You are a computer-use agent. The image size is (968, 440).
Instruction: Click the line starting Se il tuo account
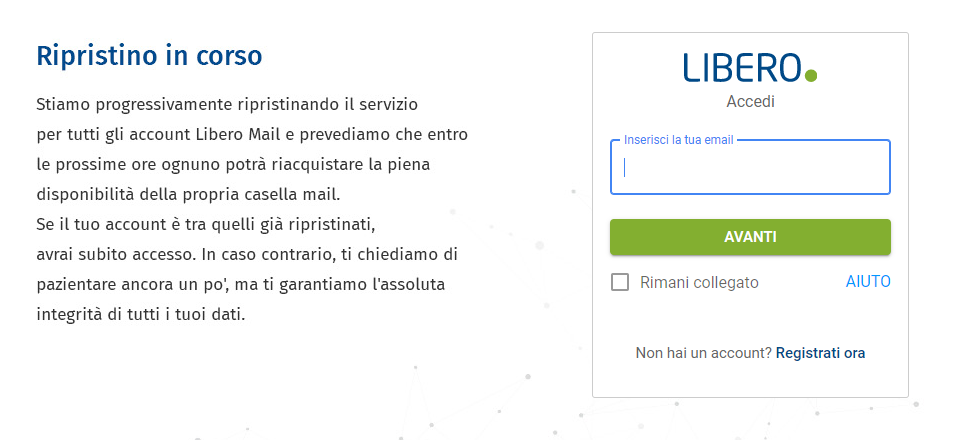pos(205,224)
